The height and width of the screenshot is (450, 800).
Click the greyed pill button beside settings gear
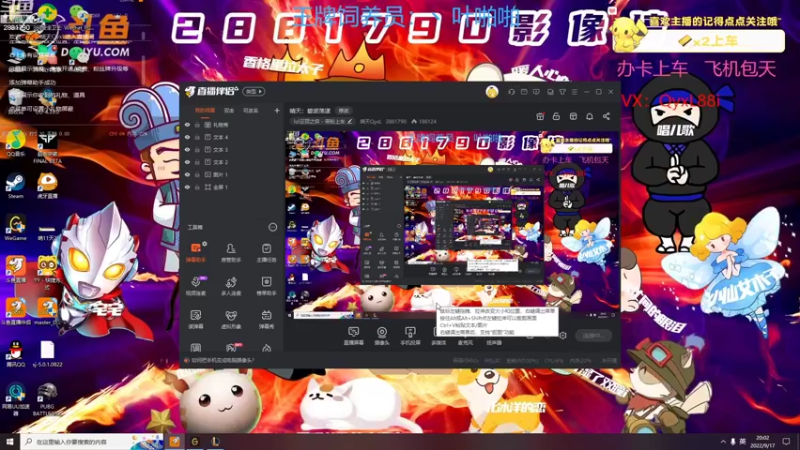[593, 336]
